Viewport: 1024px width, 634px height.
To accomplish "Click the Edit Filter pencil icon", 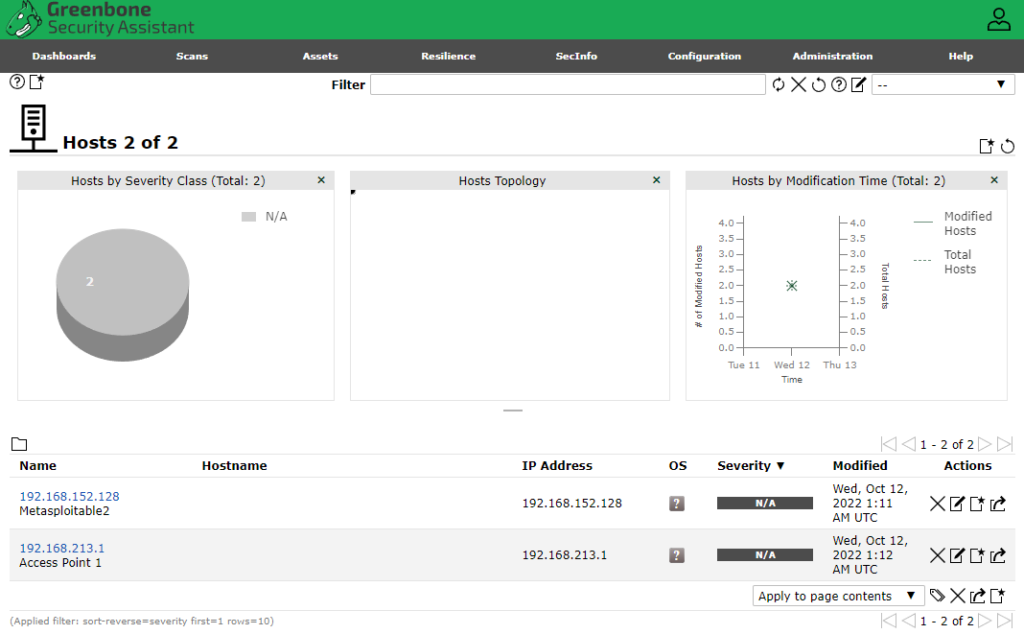I will pyautogui.click(x=859, y=85).
